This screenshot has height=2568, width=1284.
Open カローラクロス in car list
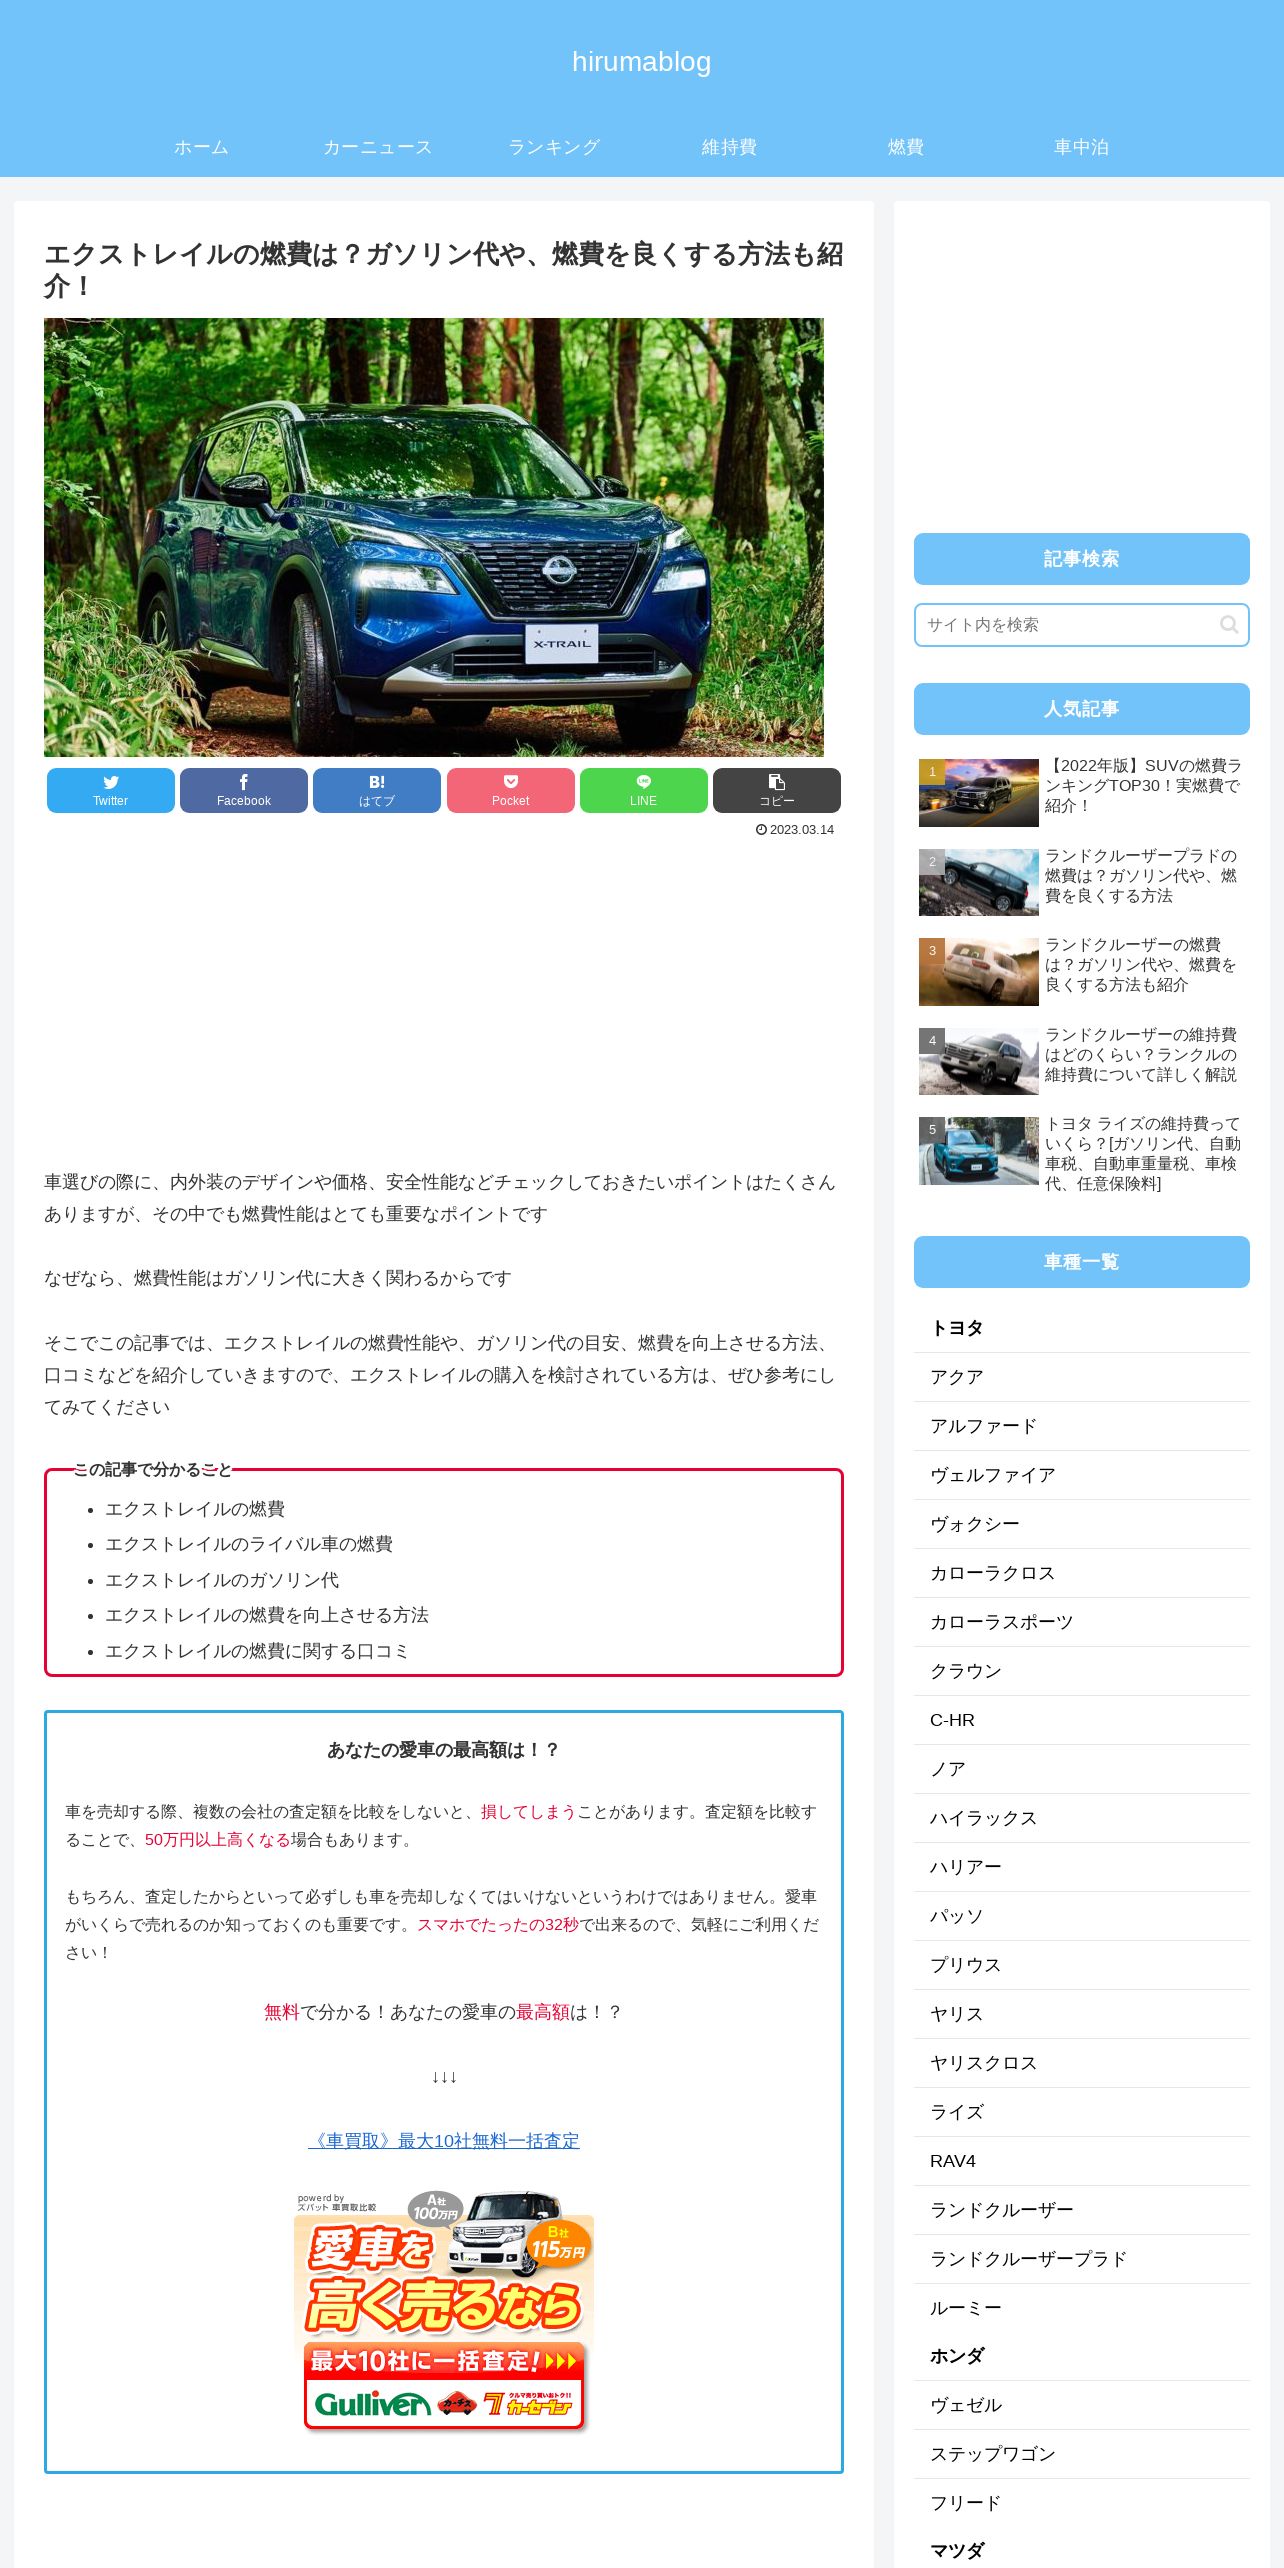click(1081, 1573)
